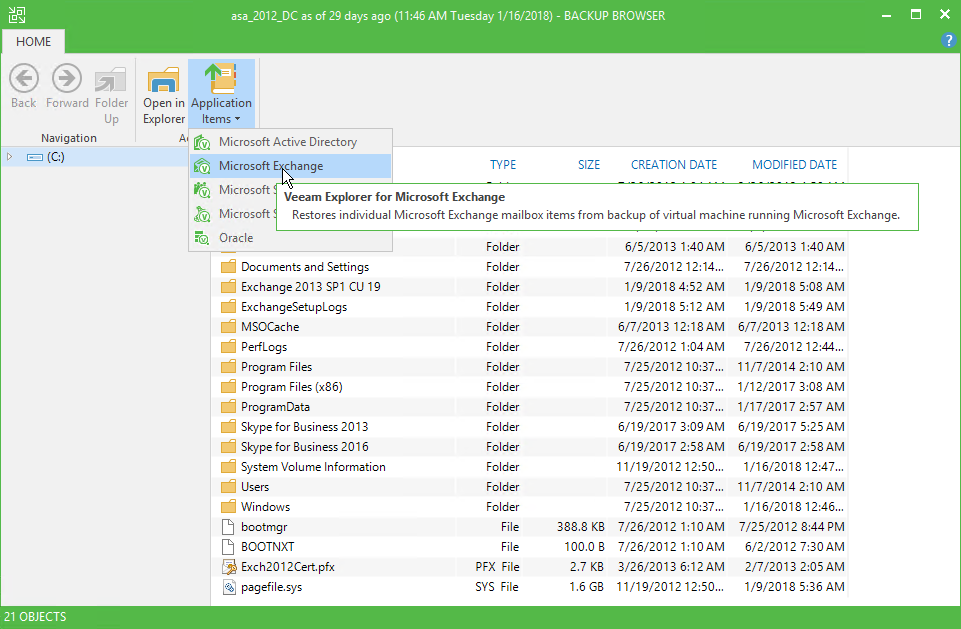
Task: Click the Forward navigation arrow icon
Action: click(x=67, y=78)
